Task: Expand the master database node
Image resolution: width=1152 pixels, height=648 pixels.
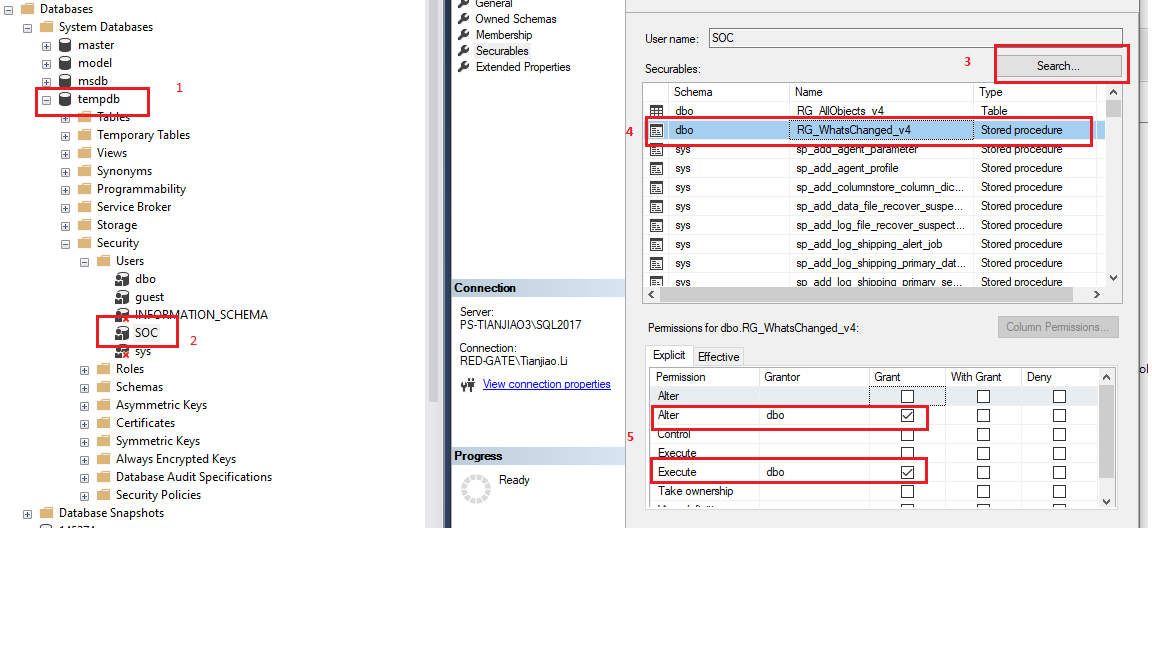Action: click(x=46, y=46)
